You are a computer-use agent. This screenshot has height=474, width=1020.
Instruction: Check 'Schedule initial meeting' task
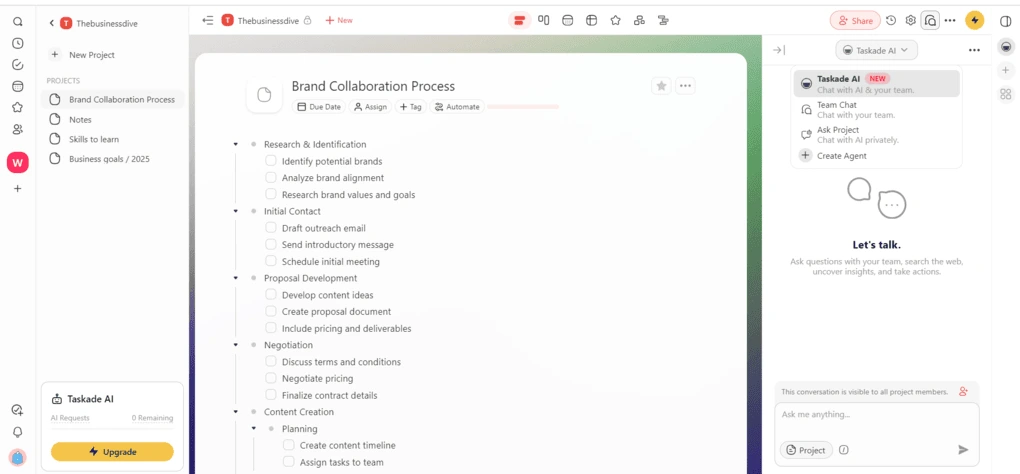(271, 261)
